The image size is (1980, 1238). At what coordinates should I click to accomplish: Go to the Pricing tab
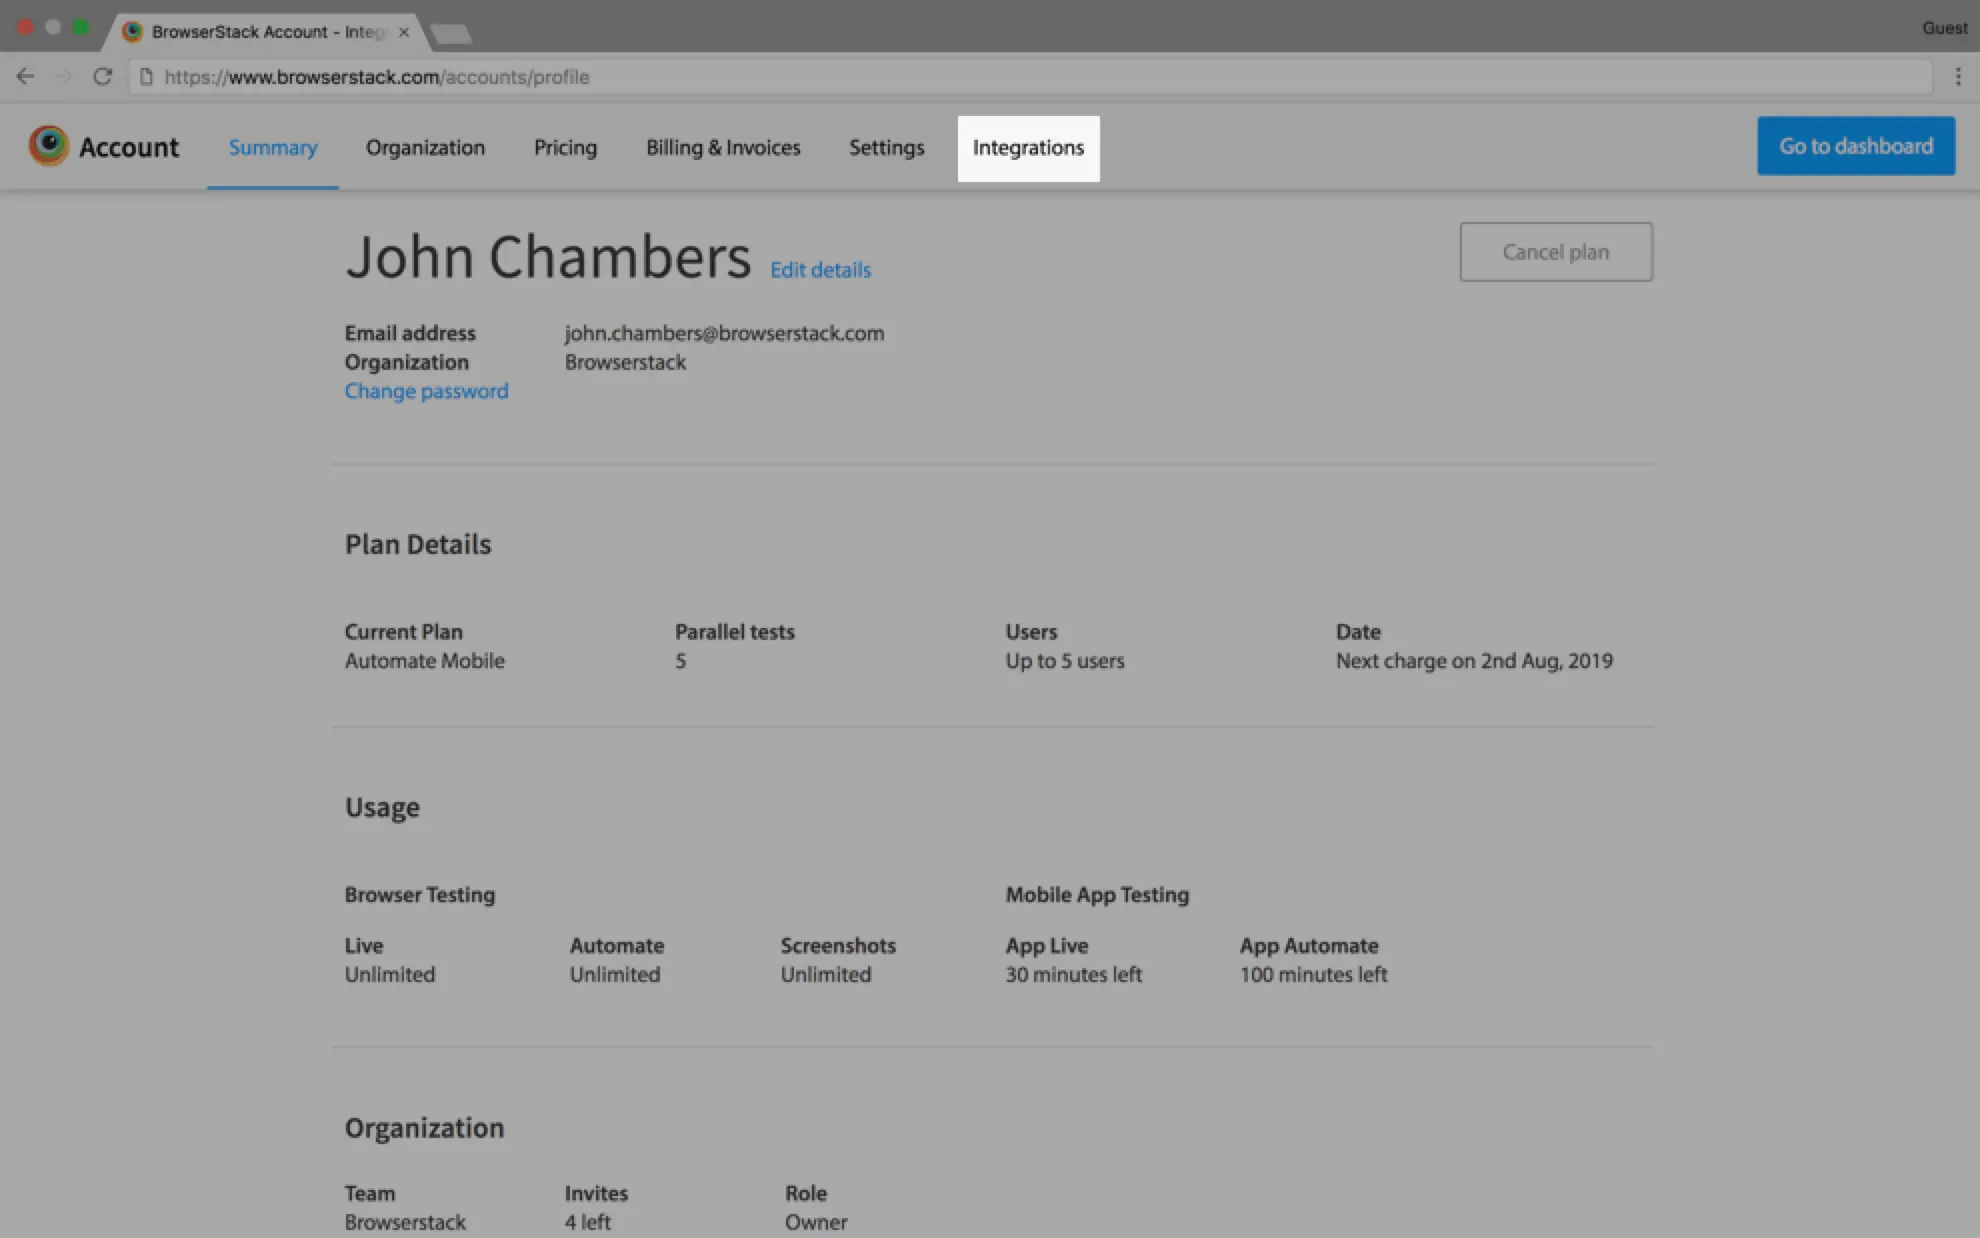[x=565, y=148]
